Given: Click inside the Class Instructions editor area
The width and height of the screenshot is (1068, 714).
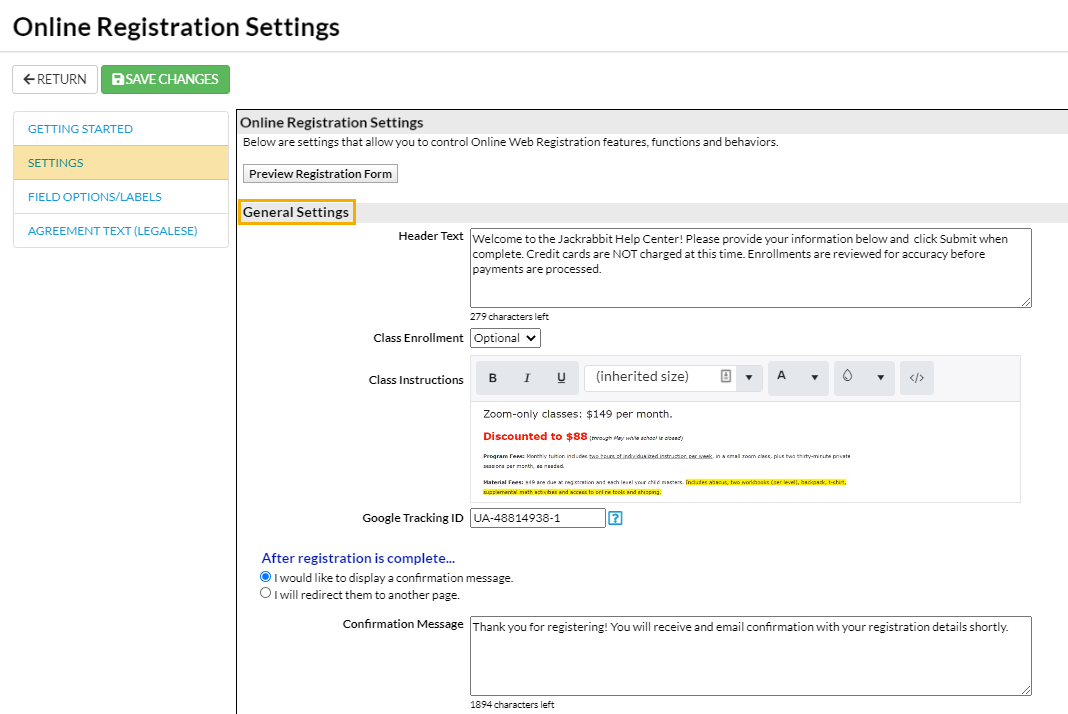Looking at the screenshot, I should pos(745,452).
